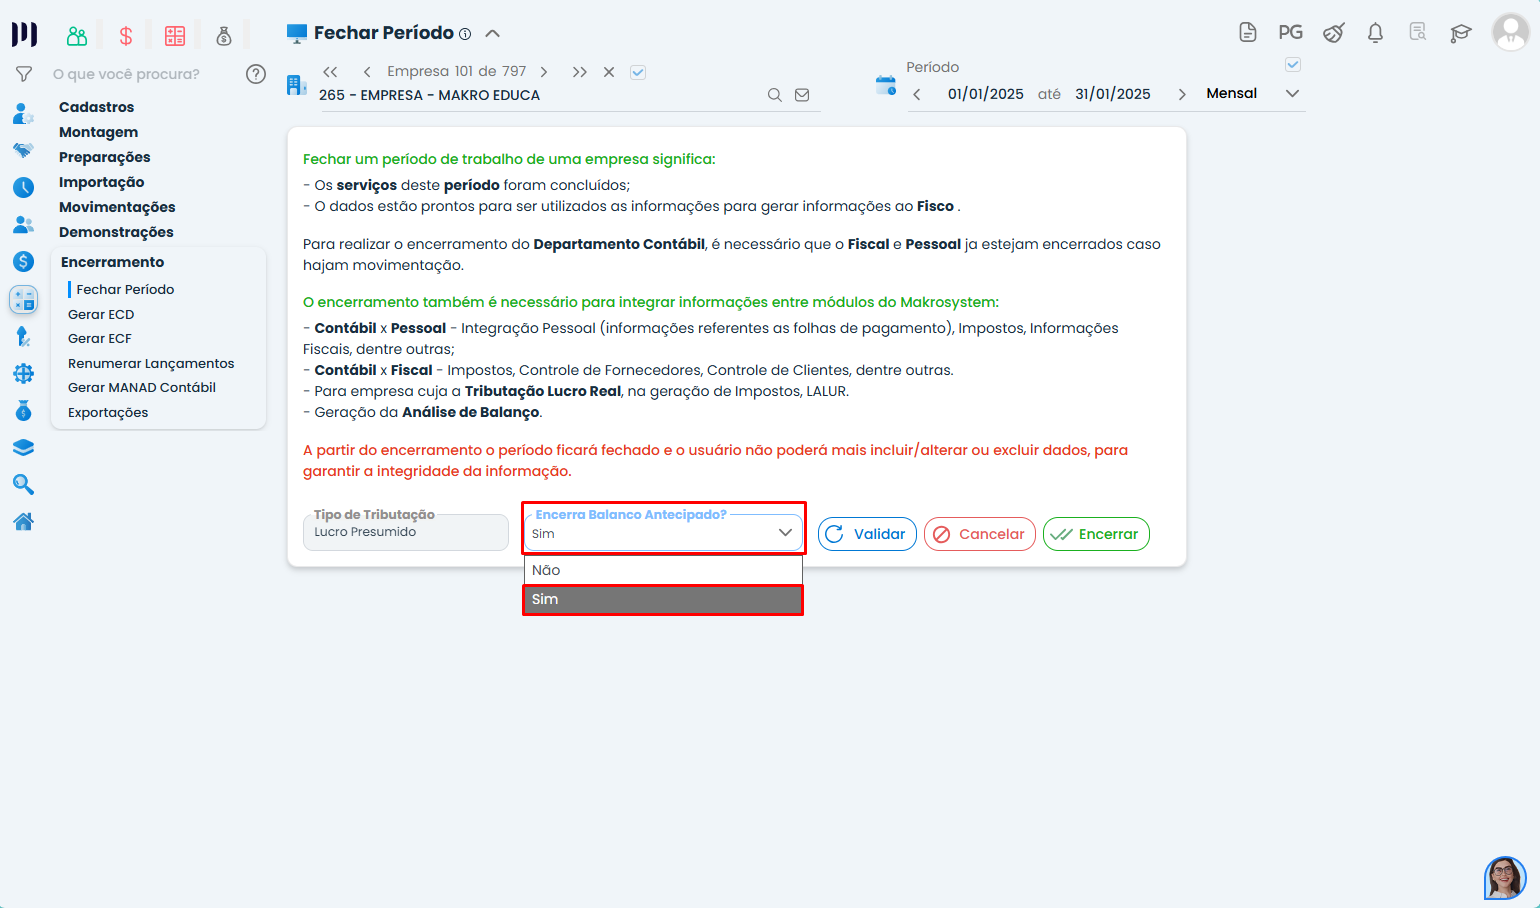Toggle the checkbox next to company navigation
The image size is (1540, 908).
[638, 72]
